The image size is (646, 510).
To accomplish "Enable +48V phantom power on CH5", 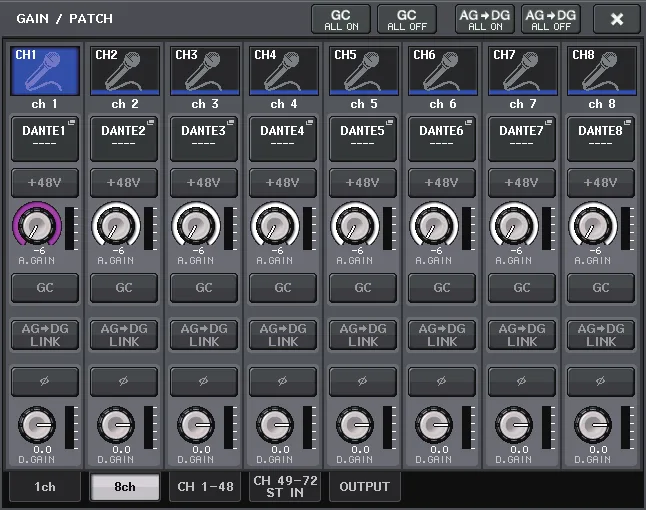I will (x=363, y=182).
